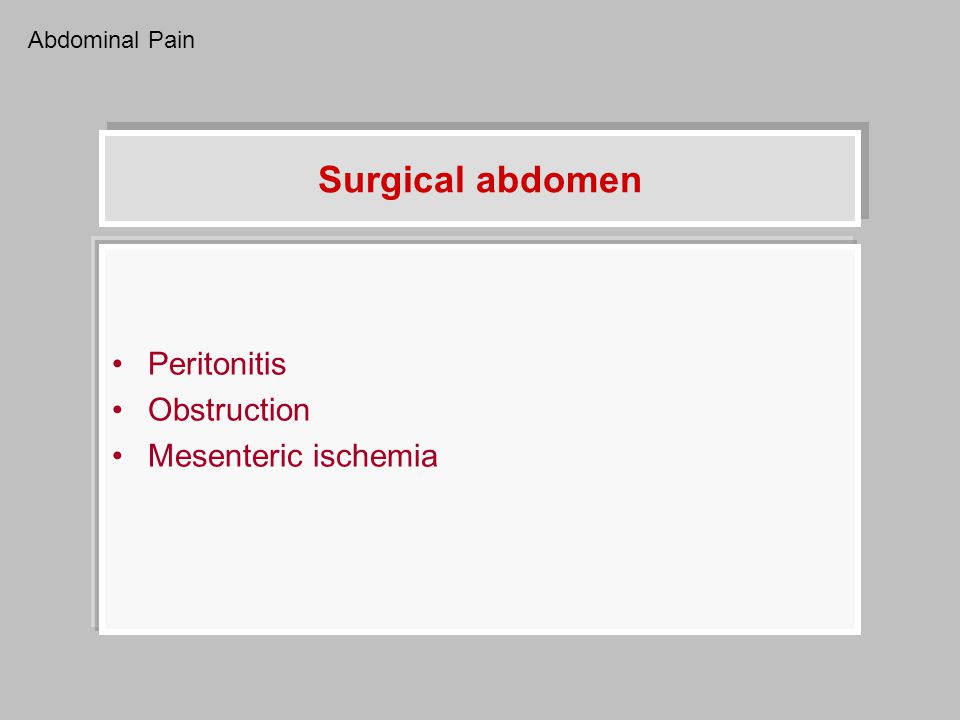
Task: Click the title box left of "Surgical"
Action: (x=208, y=179)
